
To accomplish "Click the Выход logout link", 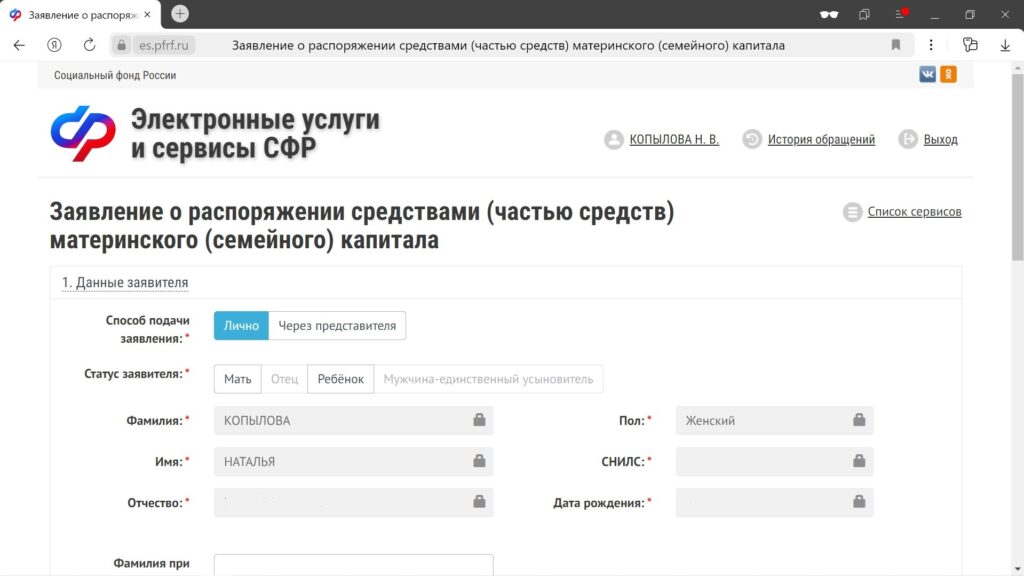I will 940,139.
